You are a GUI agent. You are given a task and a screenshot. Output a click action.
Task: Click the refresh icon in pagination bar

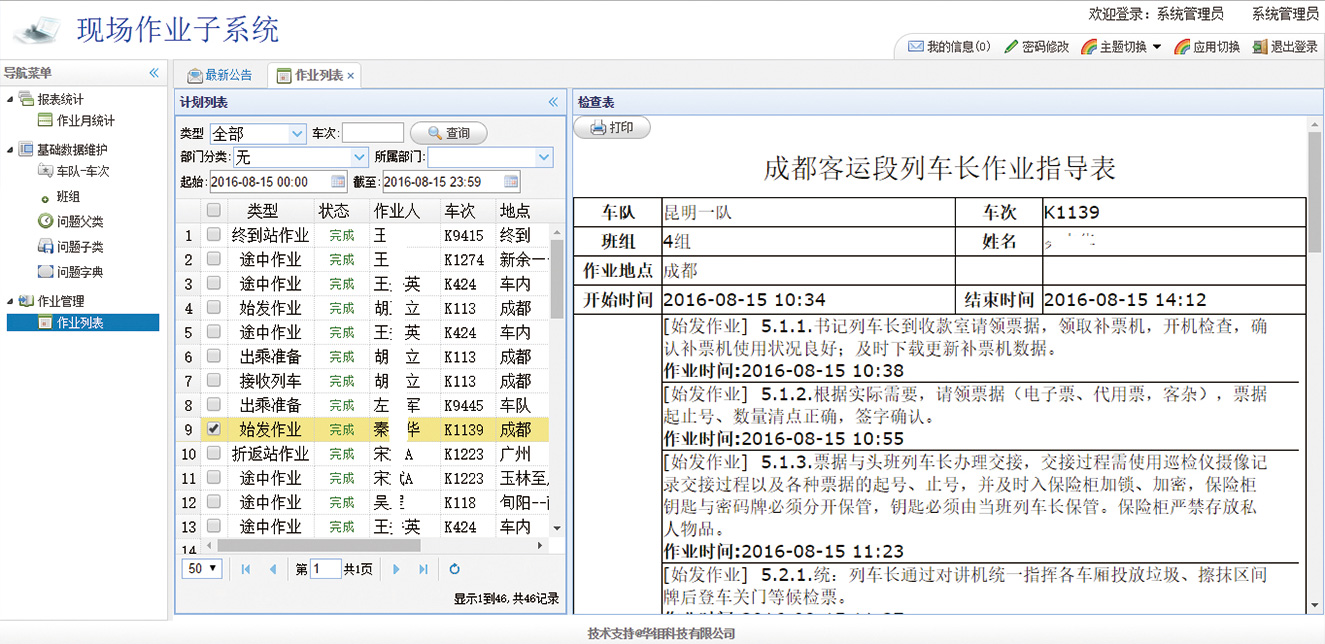pyautogui.click(x=454, y=569)
